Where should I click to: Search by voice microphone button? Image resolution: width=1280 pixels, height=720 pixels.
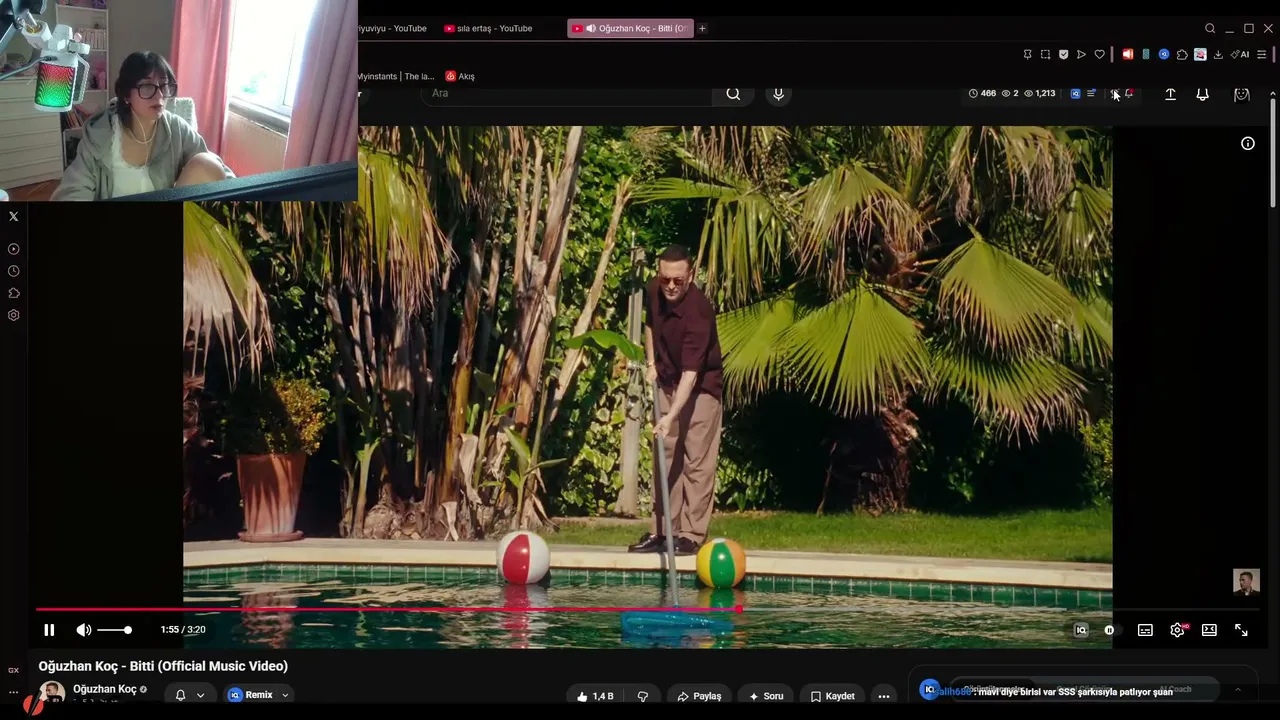pos(778,93)
